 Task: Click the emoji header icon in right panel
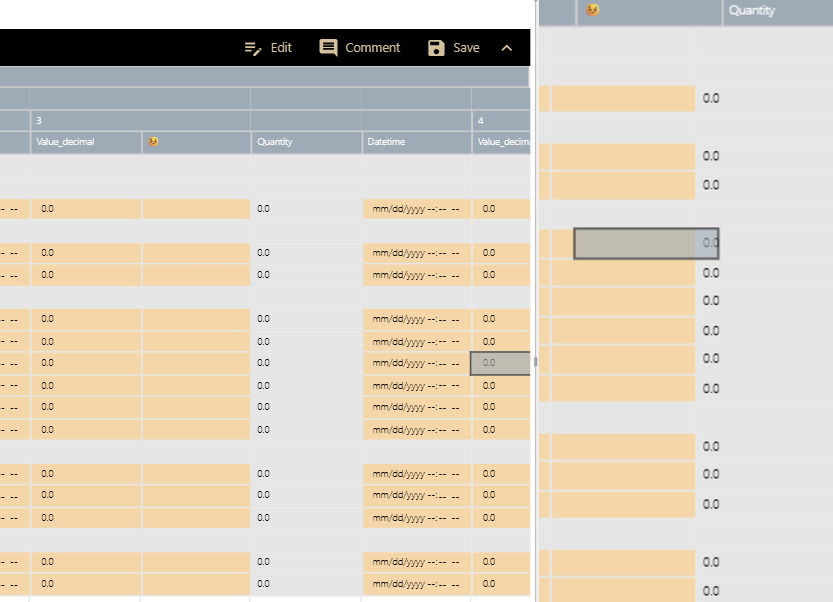point(592,10)
